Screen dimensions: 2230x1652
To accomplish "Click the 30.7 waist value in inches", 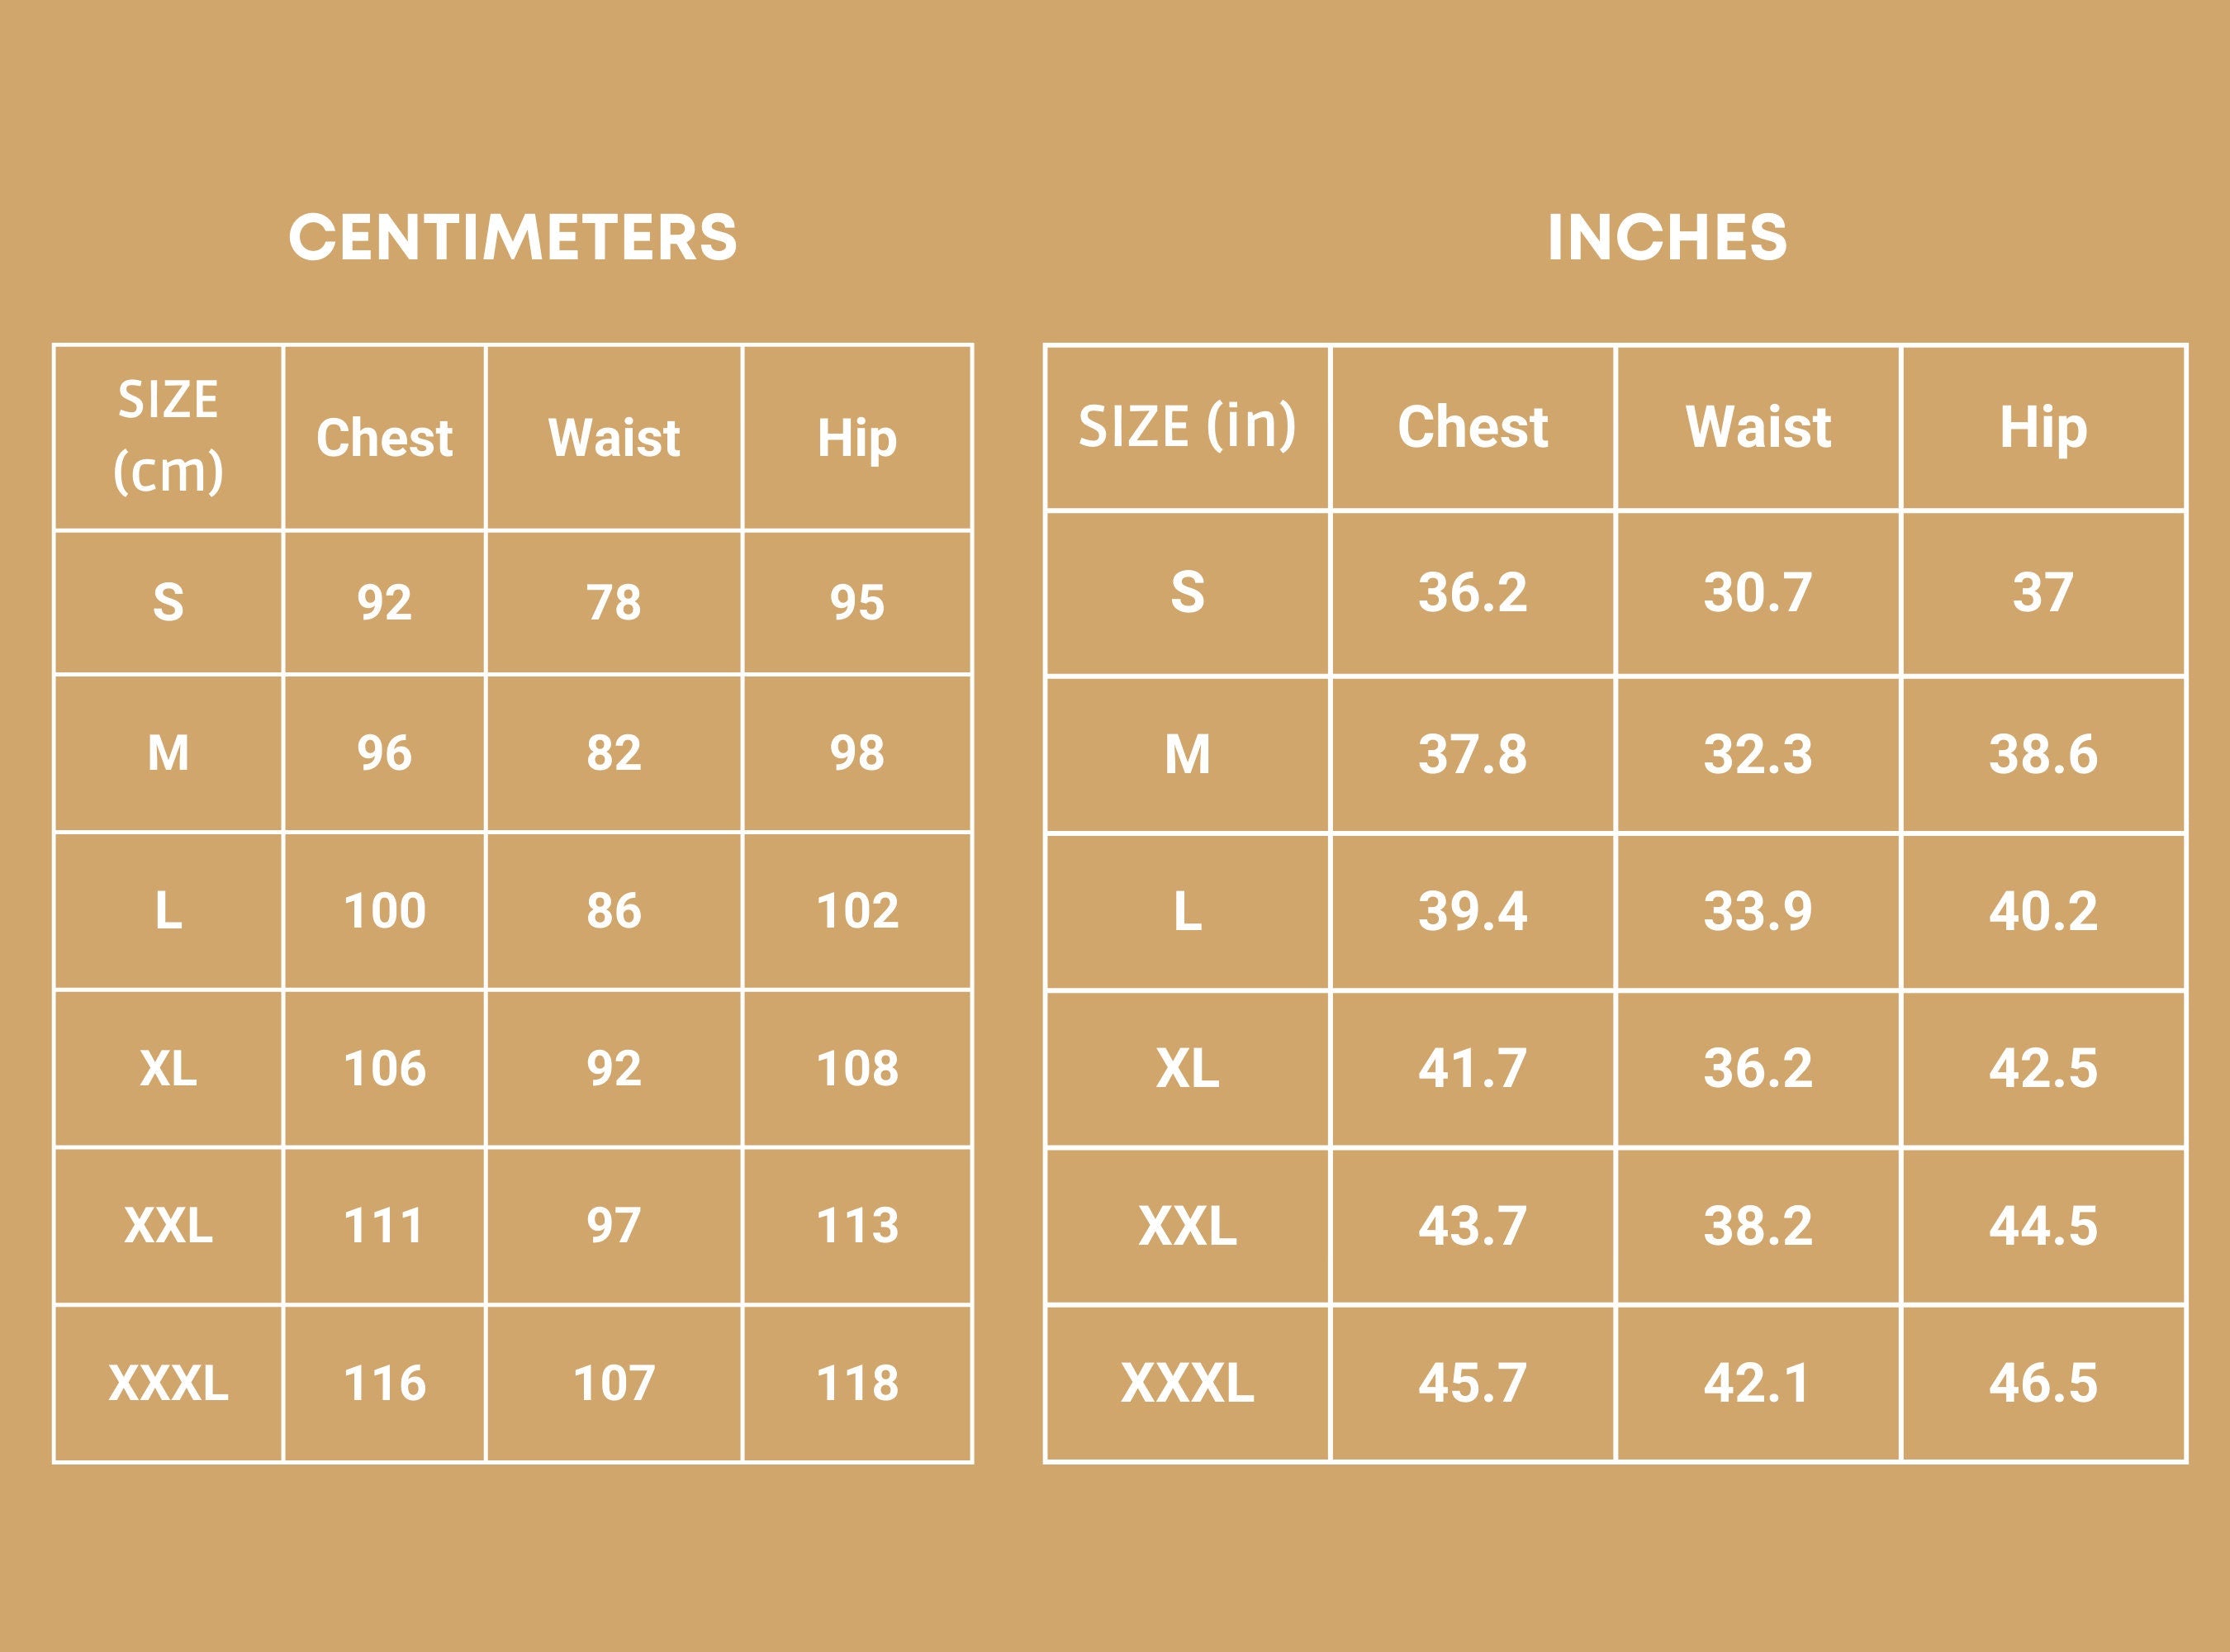I will 1757,593.
